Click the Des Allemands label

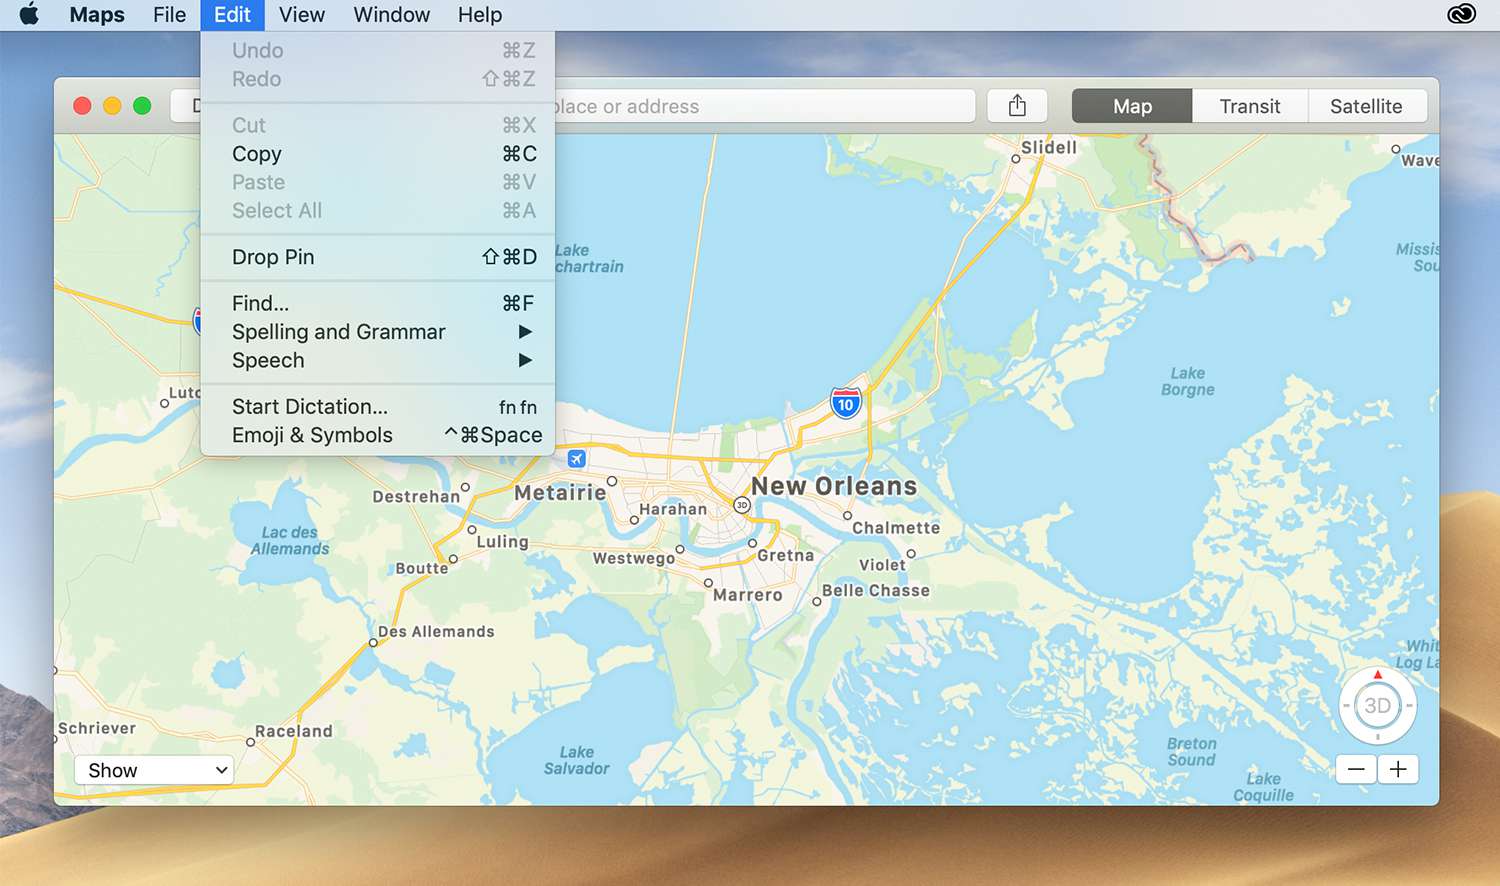(x=436, y=632)
